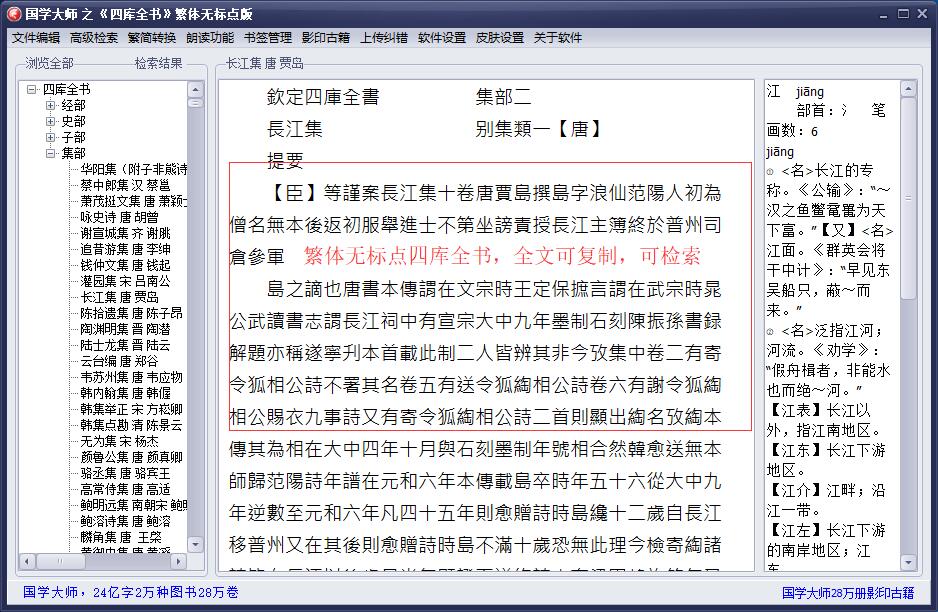Select 灌园集 宋 吕南公 entry
Image resolution: width=938 pixels, height=612 pixels.
[126, 281]
